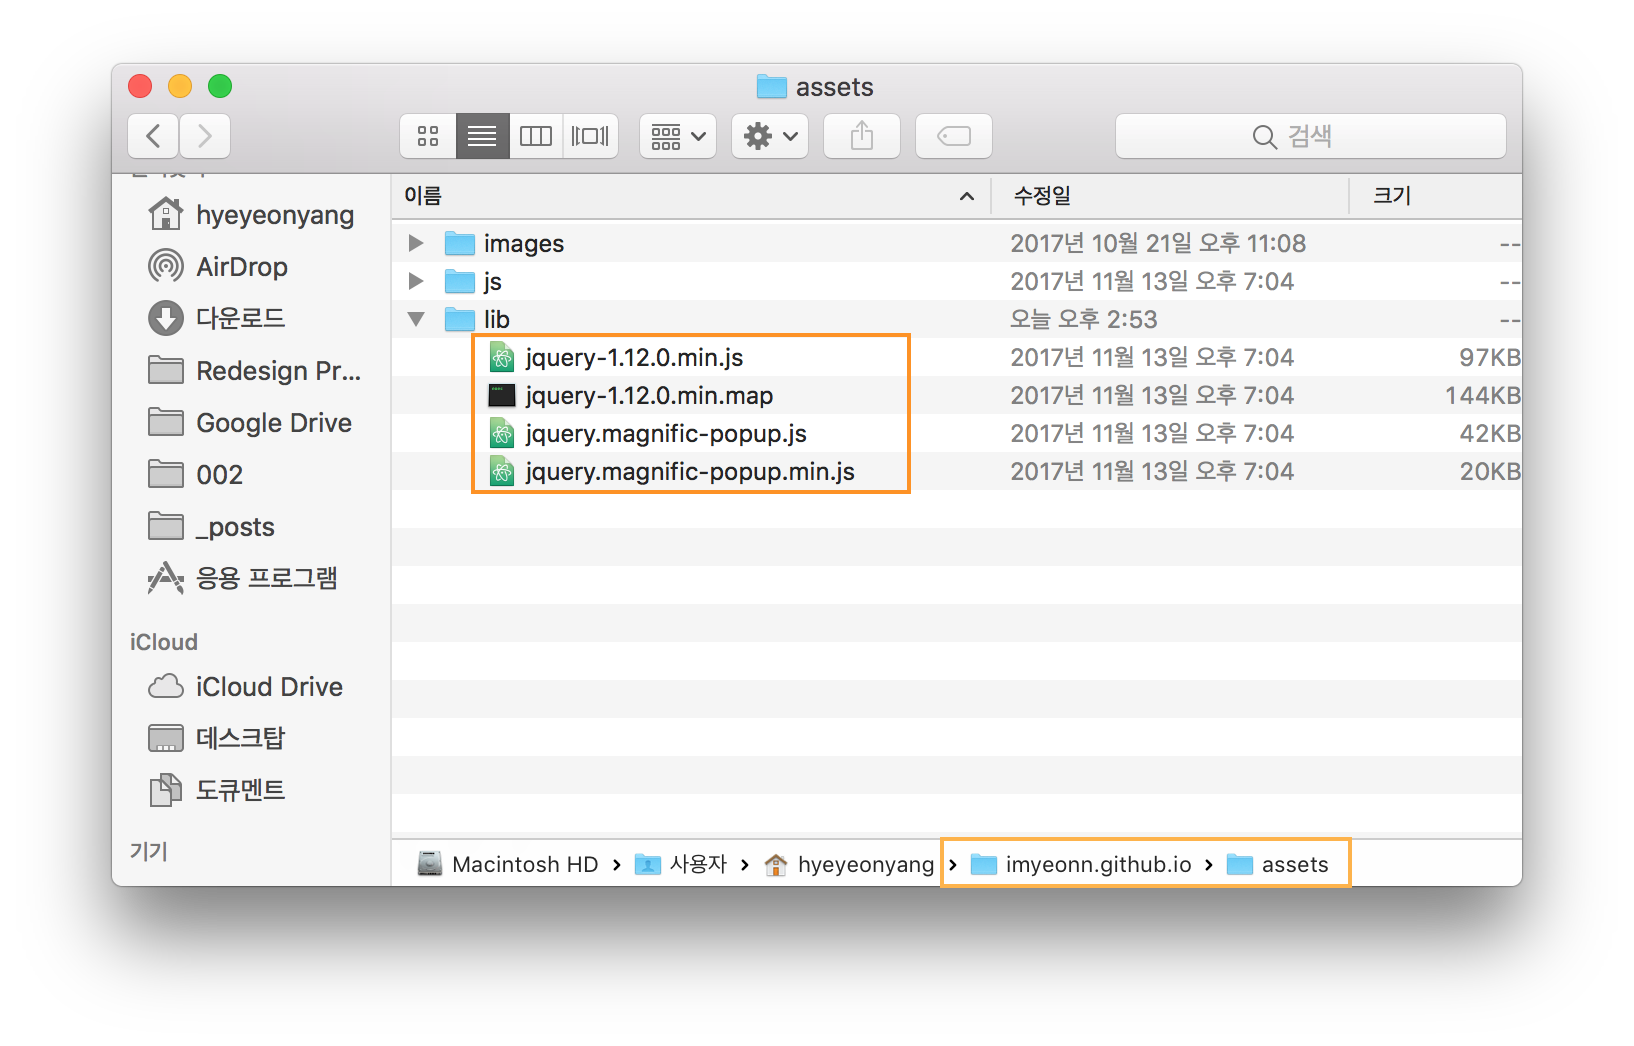This screenshot has width=1634, height=1046.
Task: Sort by 크기 column header
Action: pos(1436,196)
